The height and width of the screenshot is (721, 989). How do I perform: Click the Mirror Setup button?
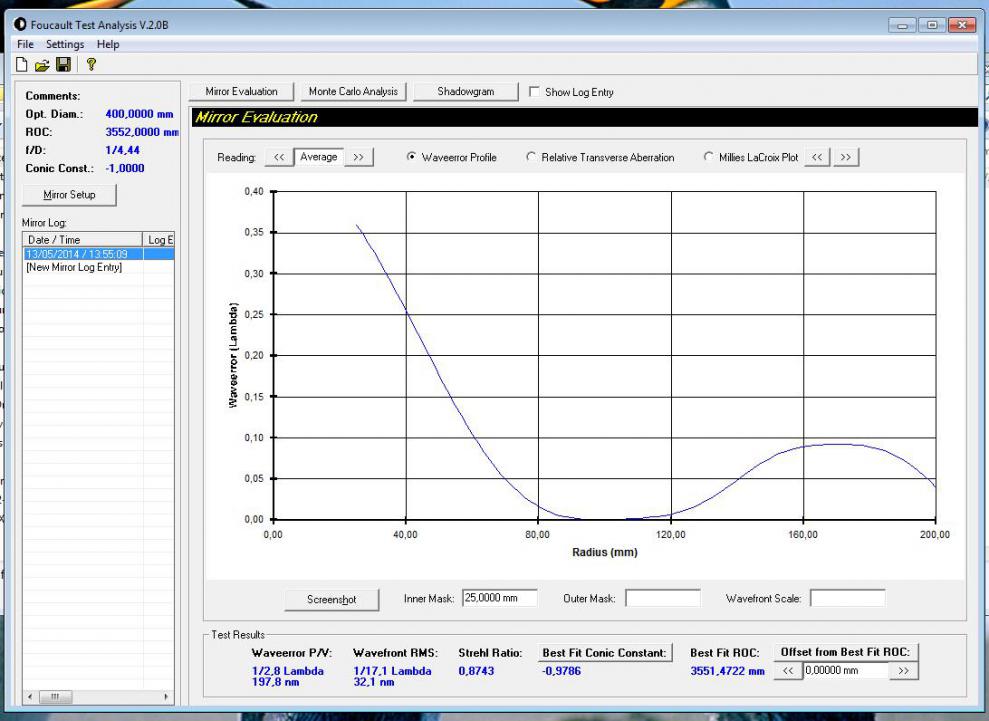69,195
